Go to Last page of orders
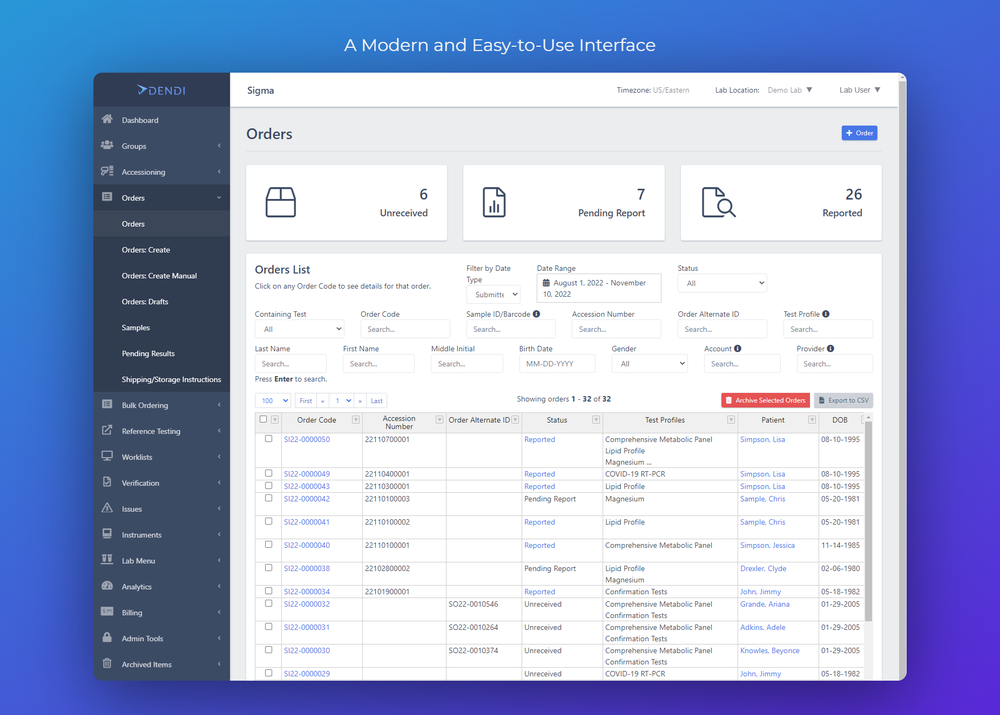This screenshot has height=715, width=1000. click(x=376, y=401)
